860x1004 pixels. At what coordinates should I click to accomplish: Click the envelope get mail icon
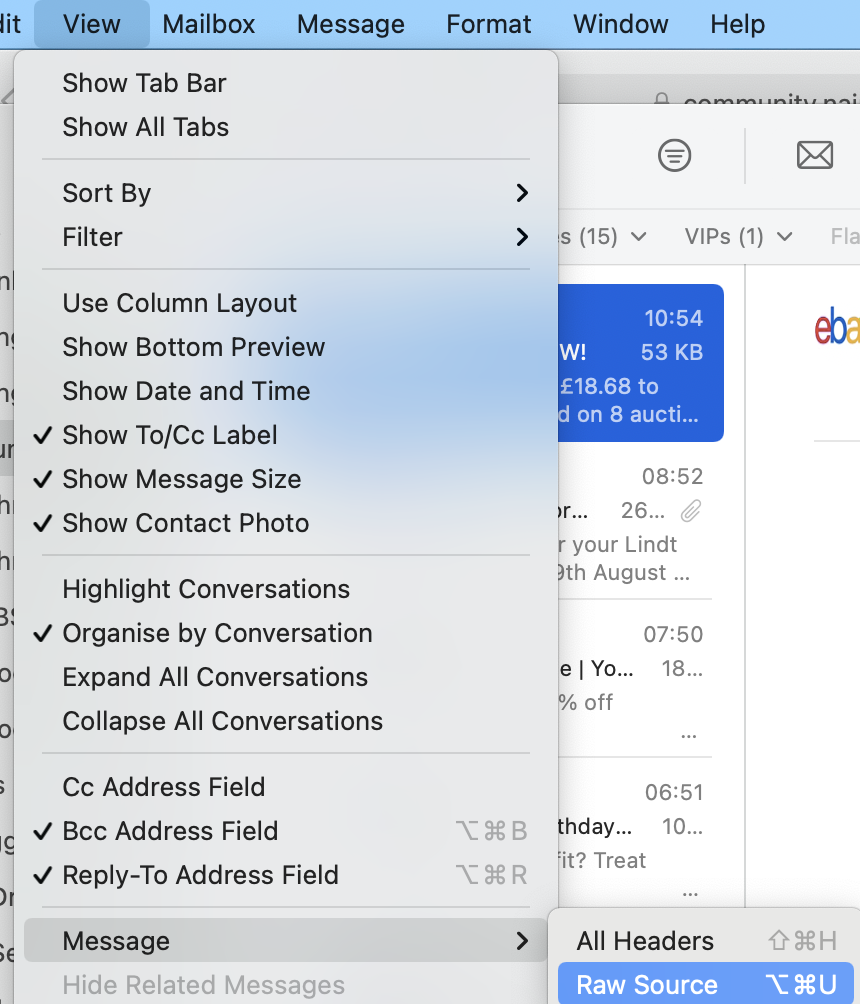coord(815,155)
